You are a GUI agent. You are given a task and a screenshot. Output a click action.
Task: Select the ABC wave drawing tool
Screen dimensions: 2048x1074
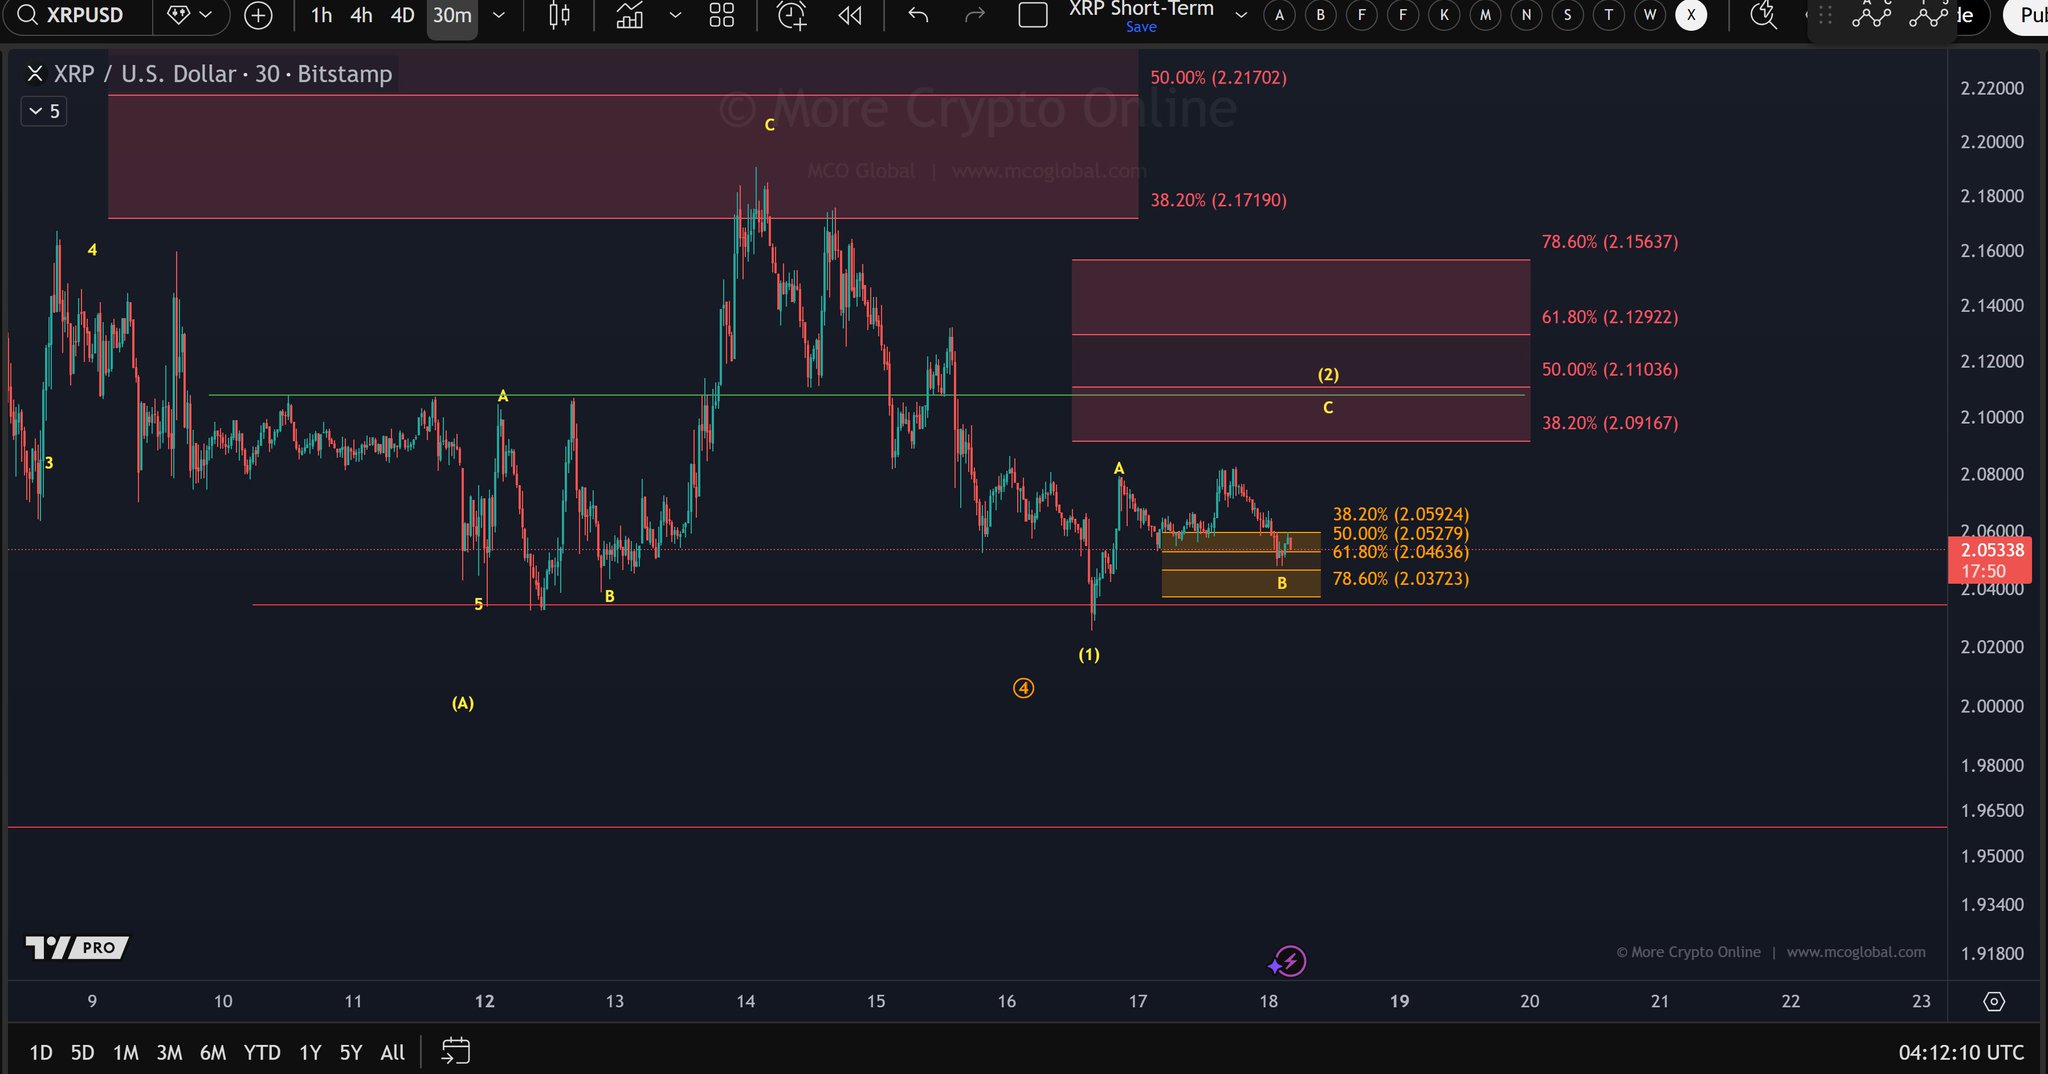1871,15
